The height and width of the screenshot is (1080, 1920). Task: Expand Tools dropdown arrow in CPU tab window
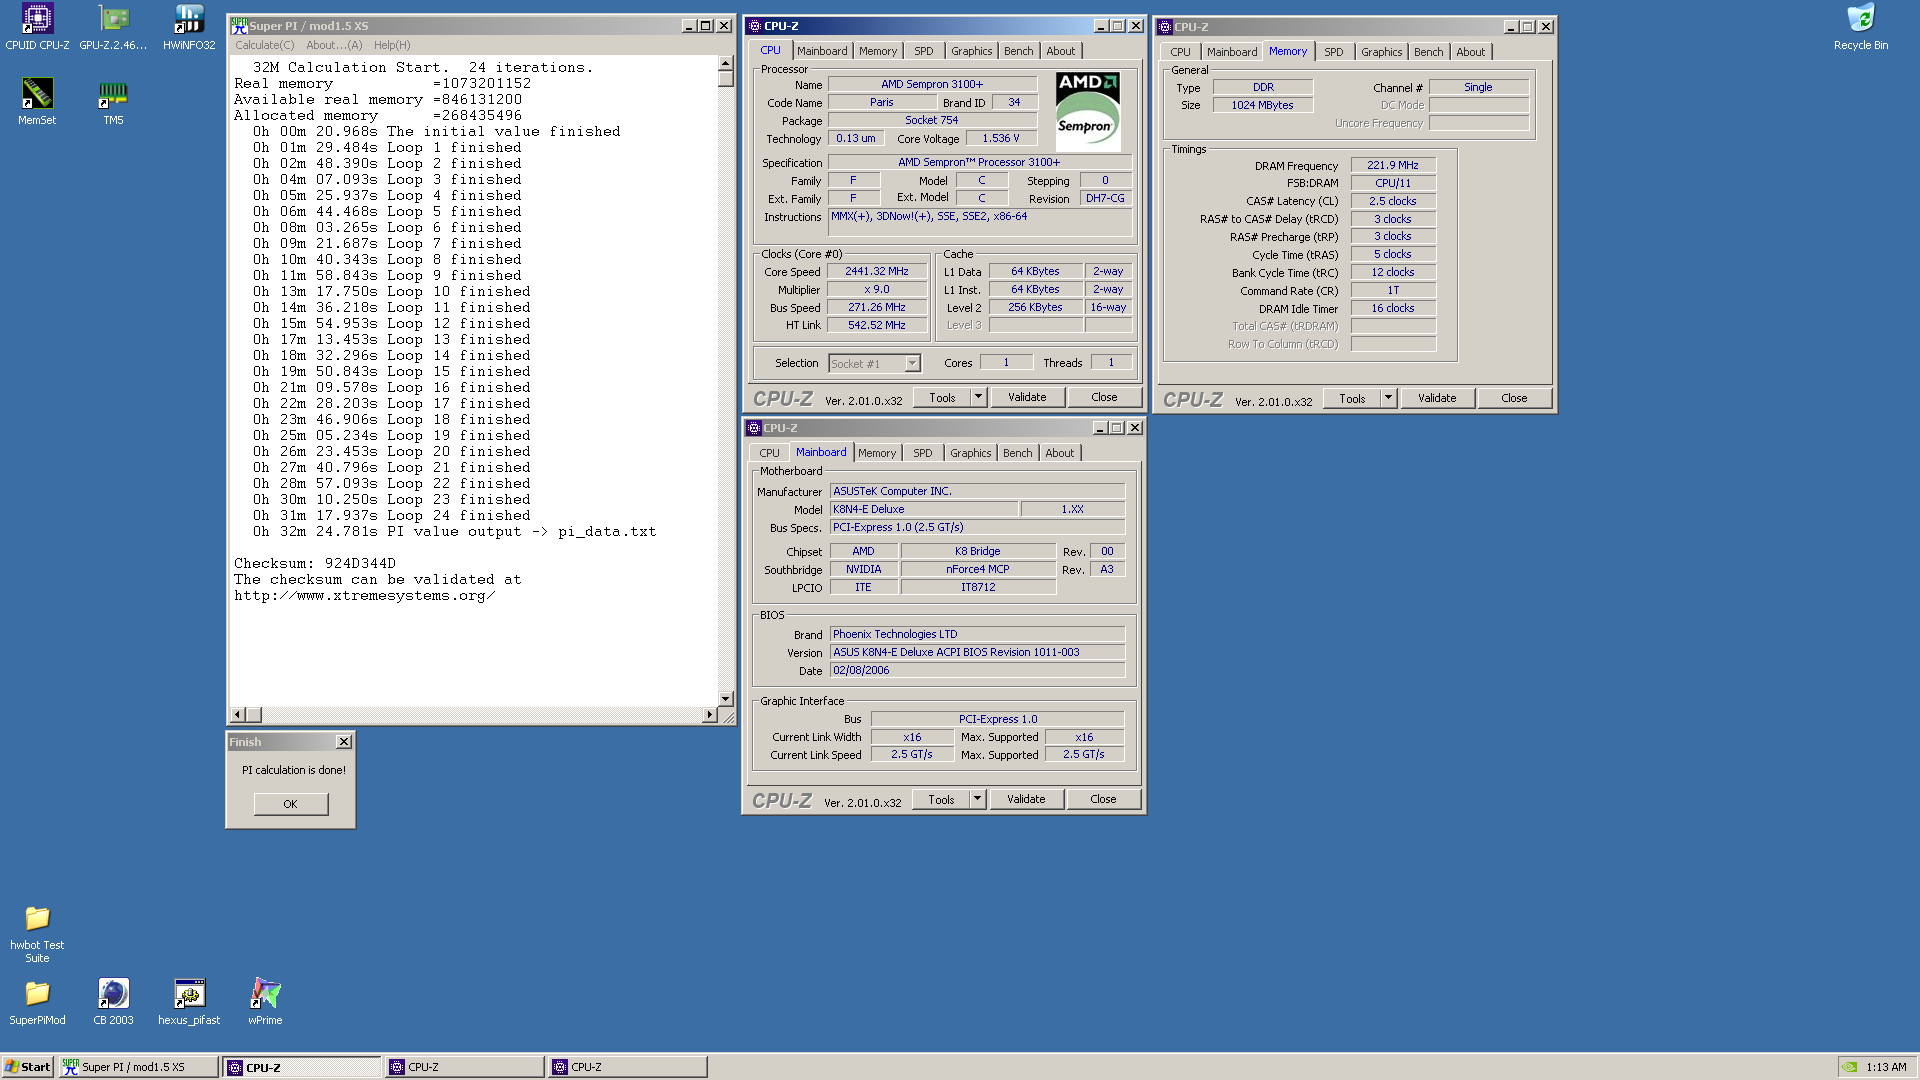pos(978,398)
